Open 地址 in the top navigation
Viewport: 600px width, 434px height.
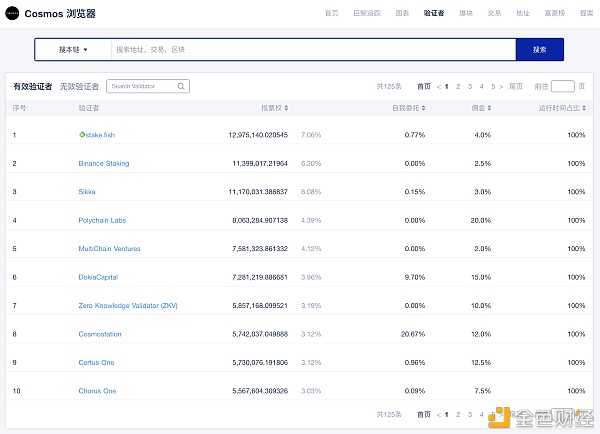(523, 13)
